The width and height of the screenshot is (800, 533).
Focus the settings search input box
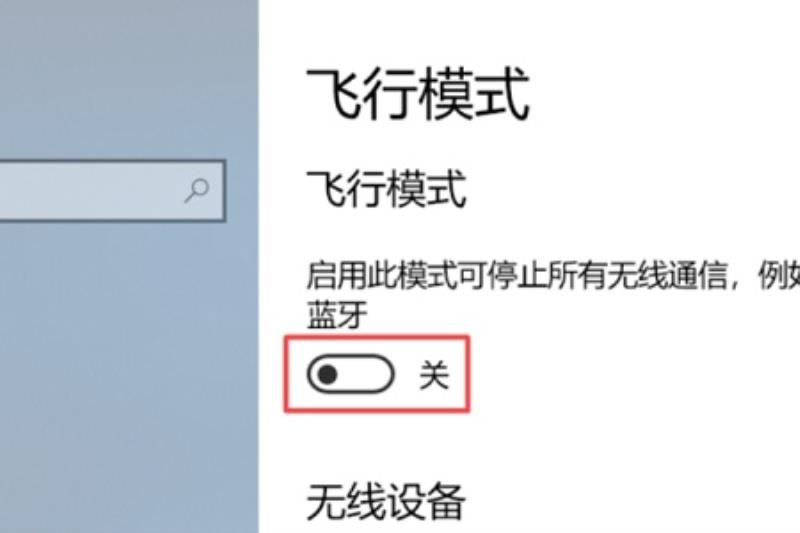point(112,191)
